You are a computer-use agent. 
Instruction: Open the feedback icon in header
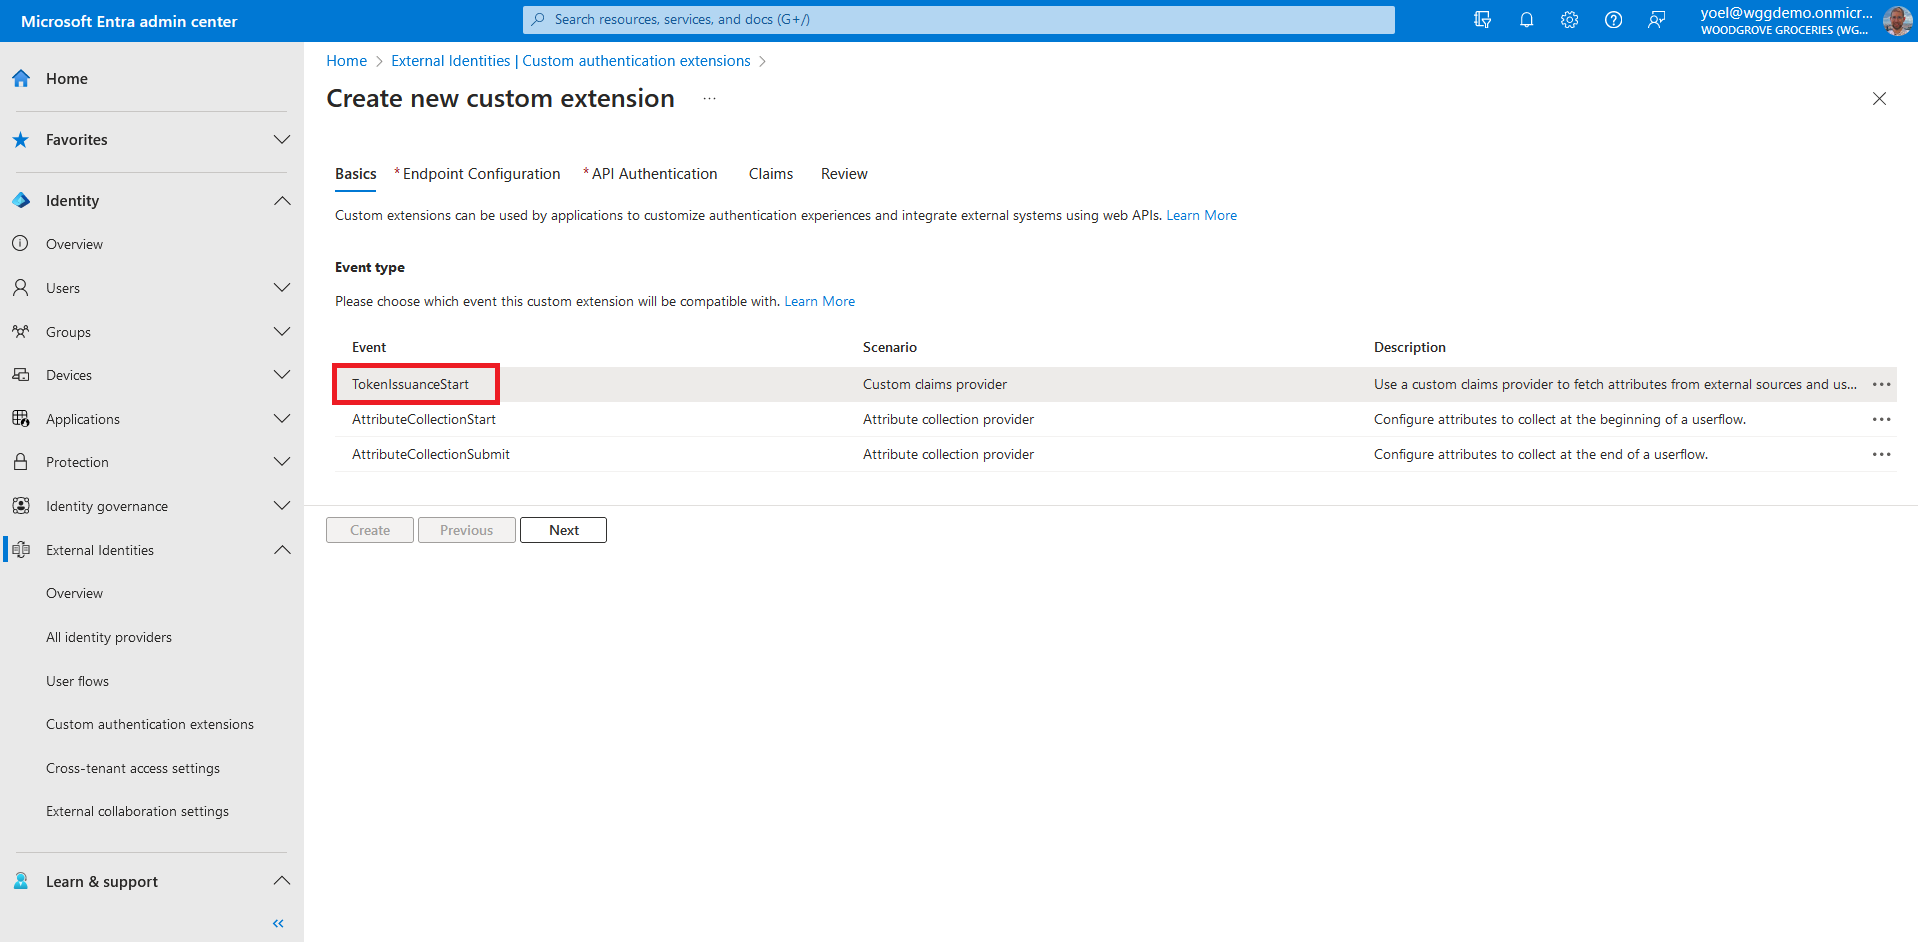1657,20
